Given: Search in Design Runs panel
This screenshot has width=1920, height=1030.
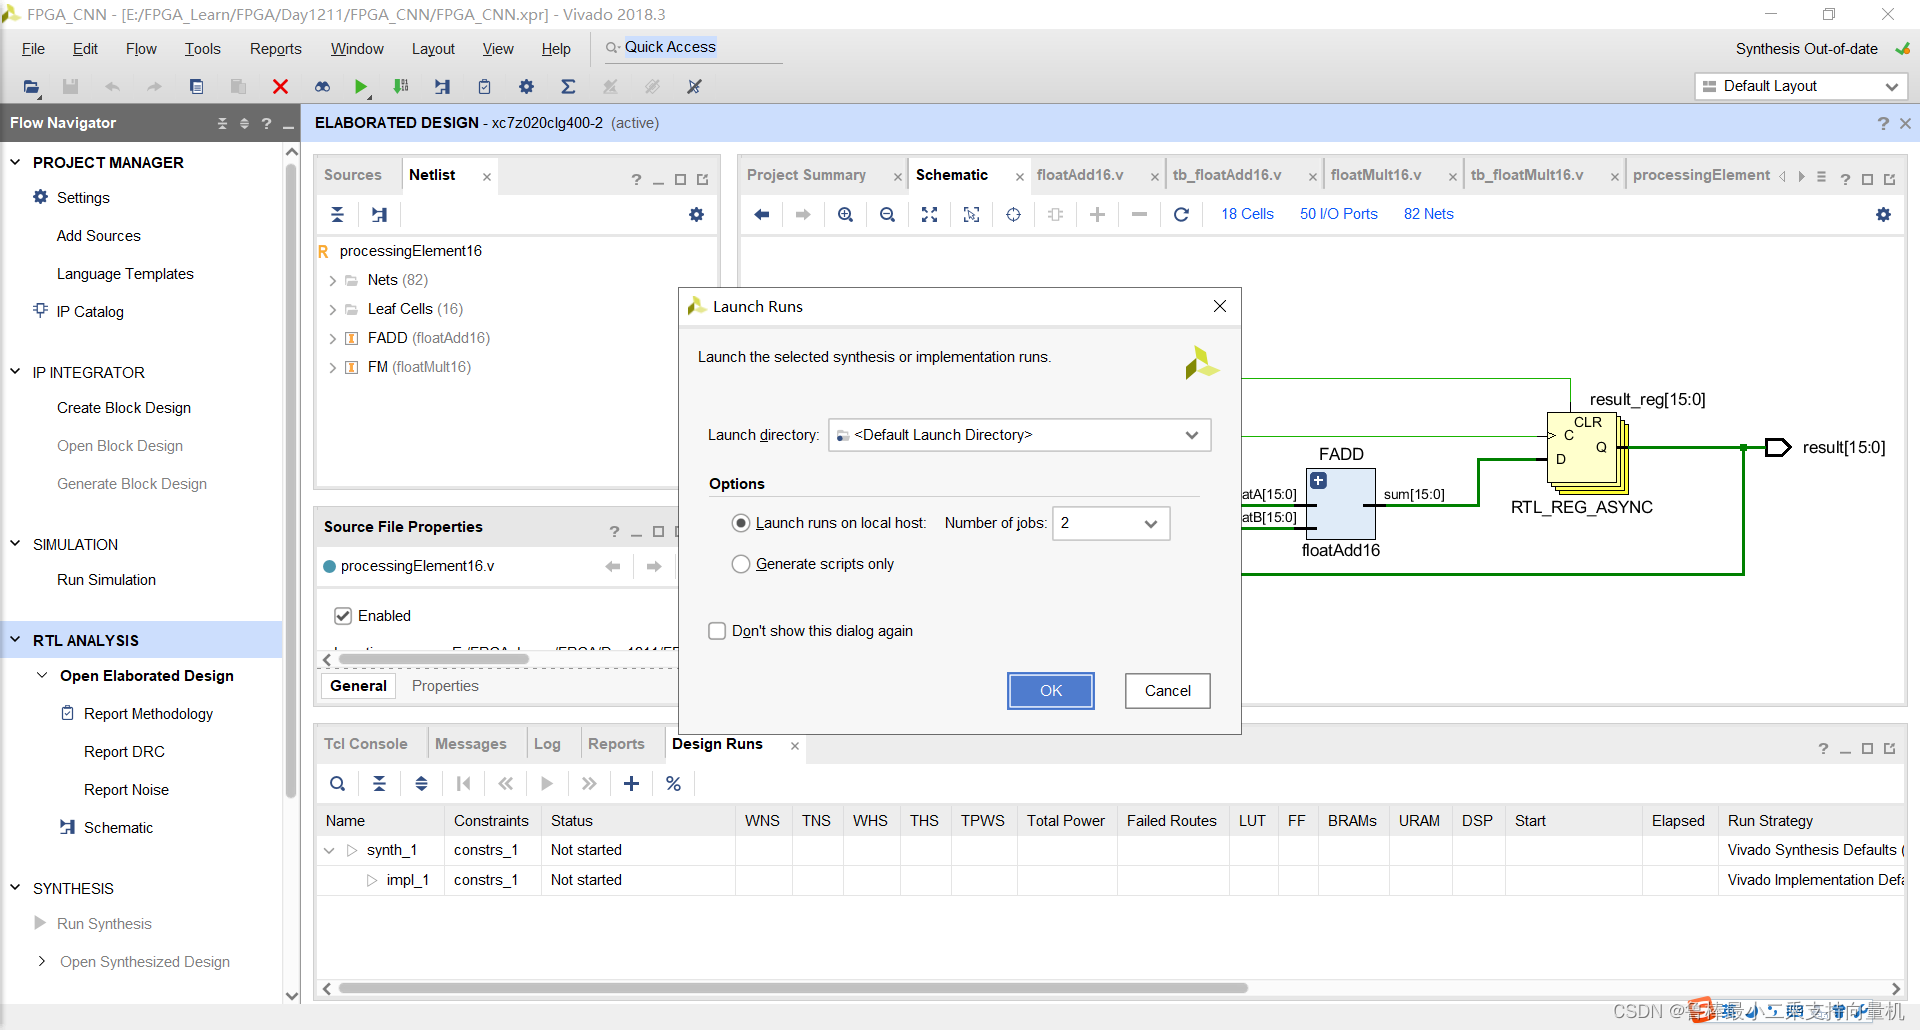Looking at the screenshot, I should click(337, 784).
